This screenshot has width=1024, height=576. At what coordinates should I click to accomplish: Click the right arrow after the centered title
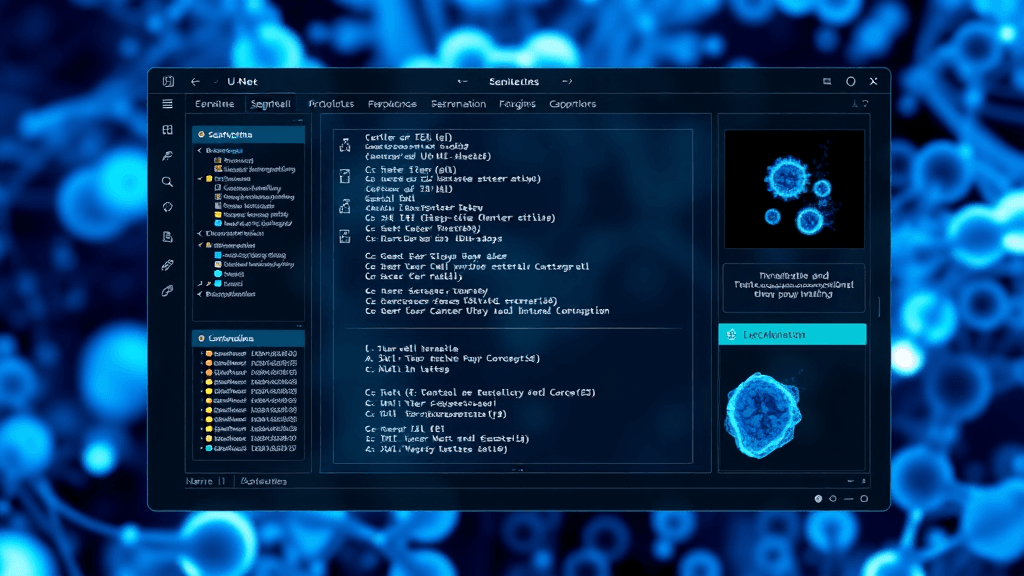click(x=567, y=82)
